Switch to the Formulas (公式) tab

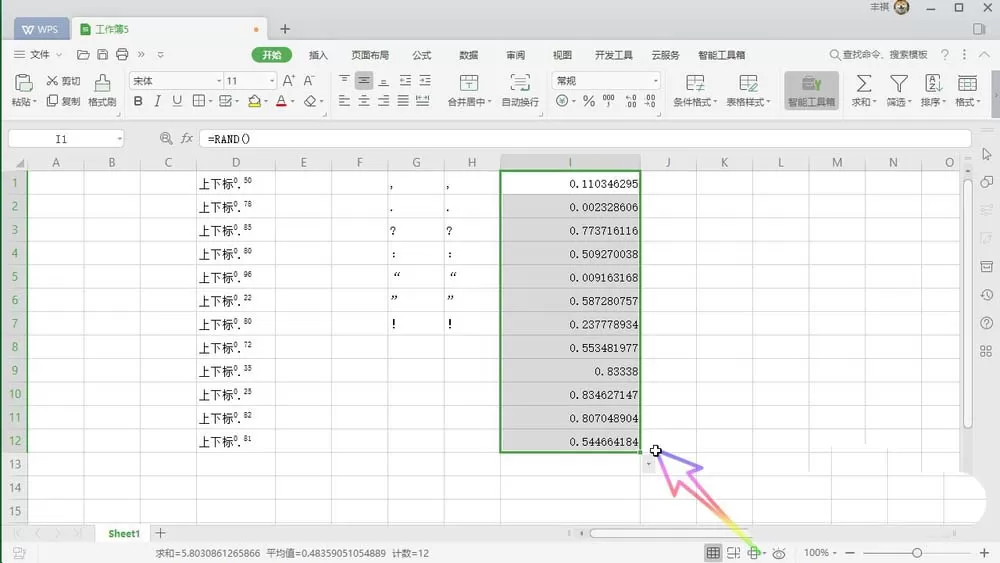click(422, 55)
